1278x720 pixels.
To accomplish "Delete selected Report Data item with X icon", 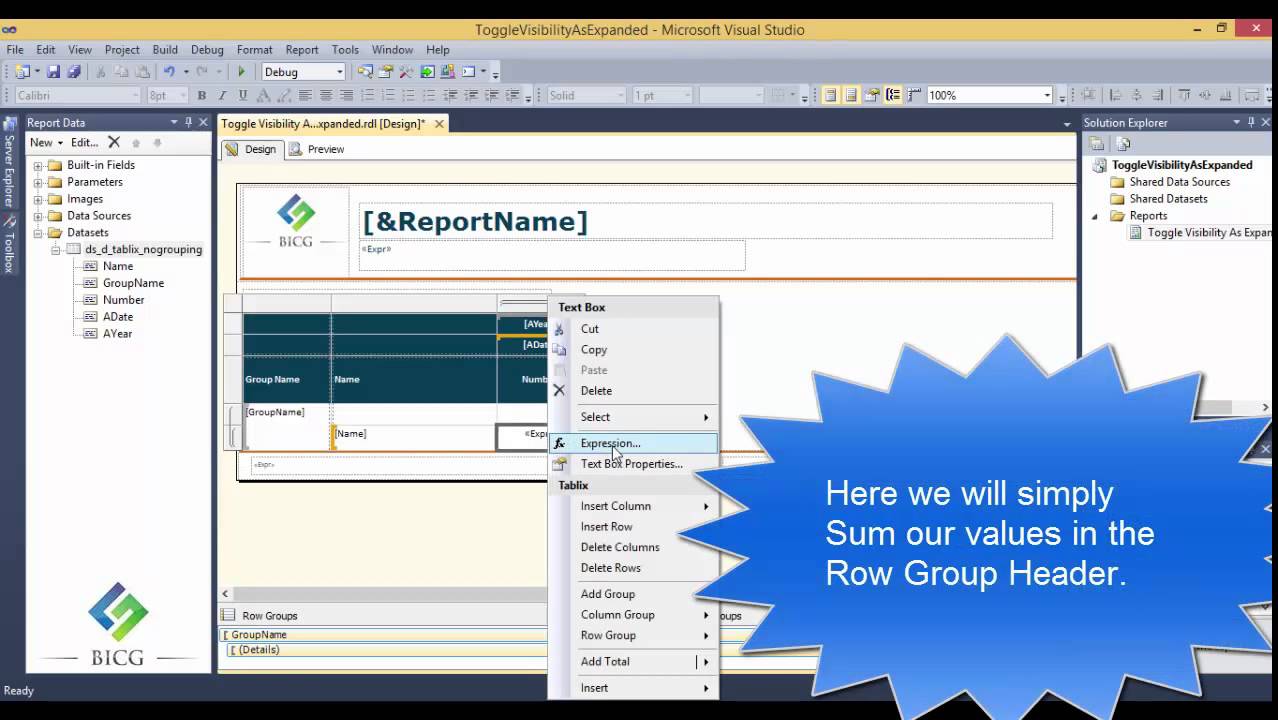I will [x=114, y=142].
